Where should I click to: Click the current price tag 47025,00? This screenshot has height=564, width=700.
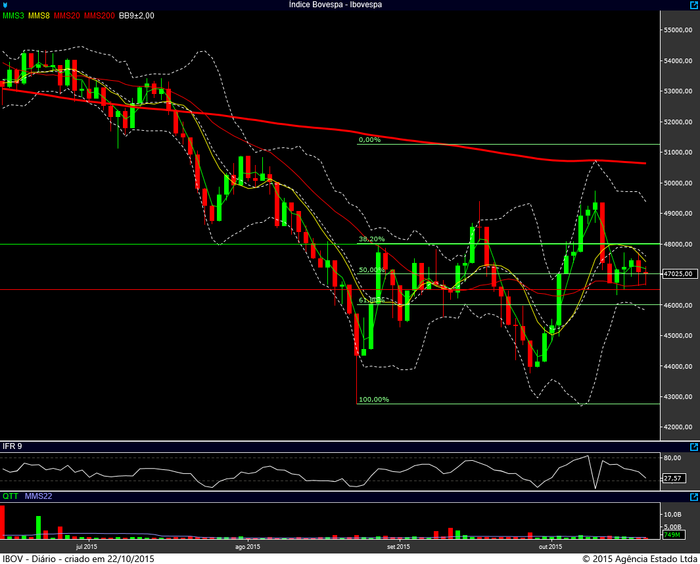(679, 273)
